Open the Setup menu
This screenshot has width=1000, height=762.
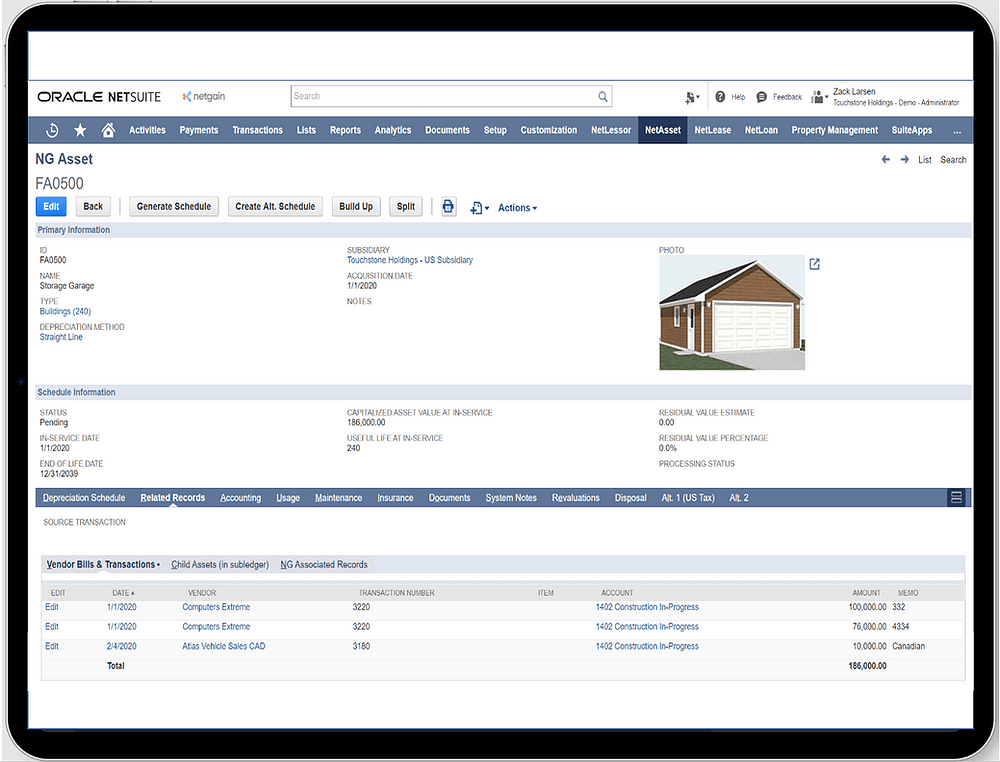(495, 130)
